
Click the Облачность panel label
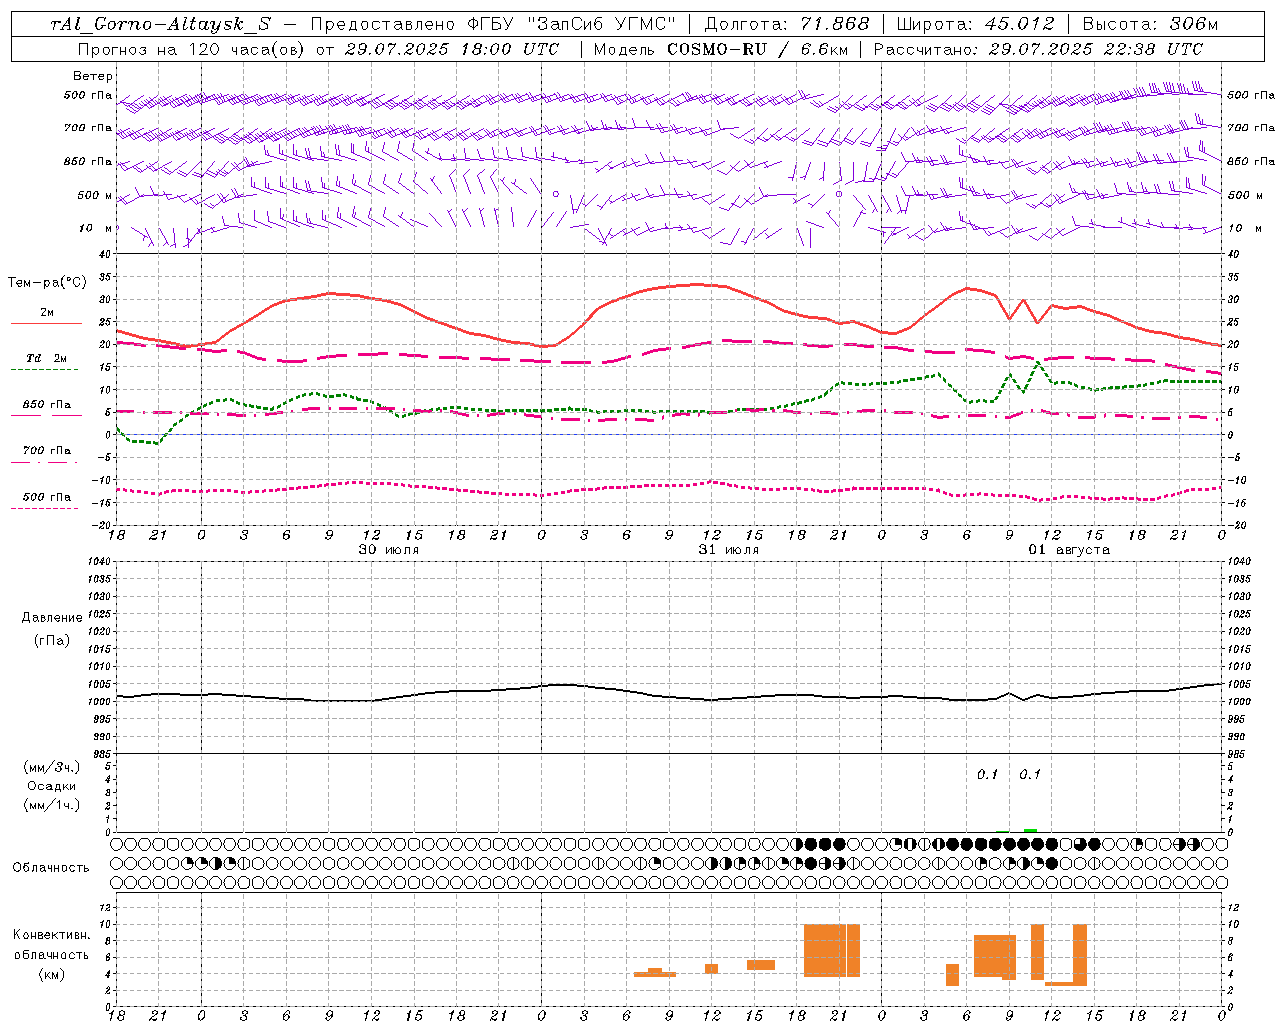(x=51, y=867)
